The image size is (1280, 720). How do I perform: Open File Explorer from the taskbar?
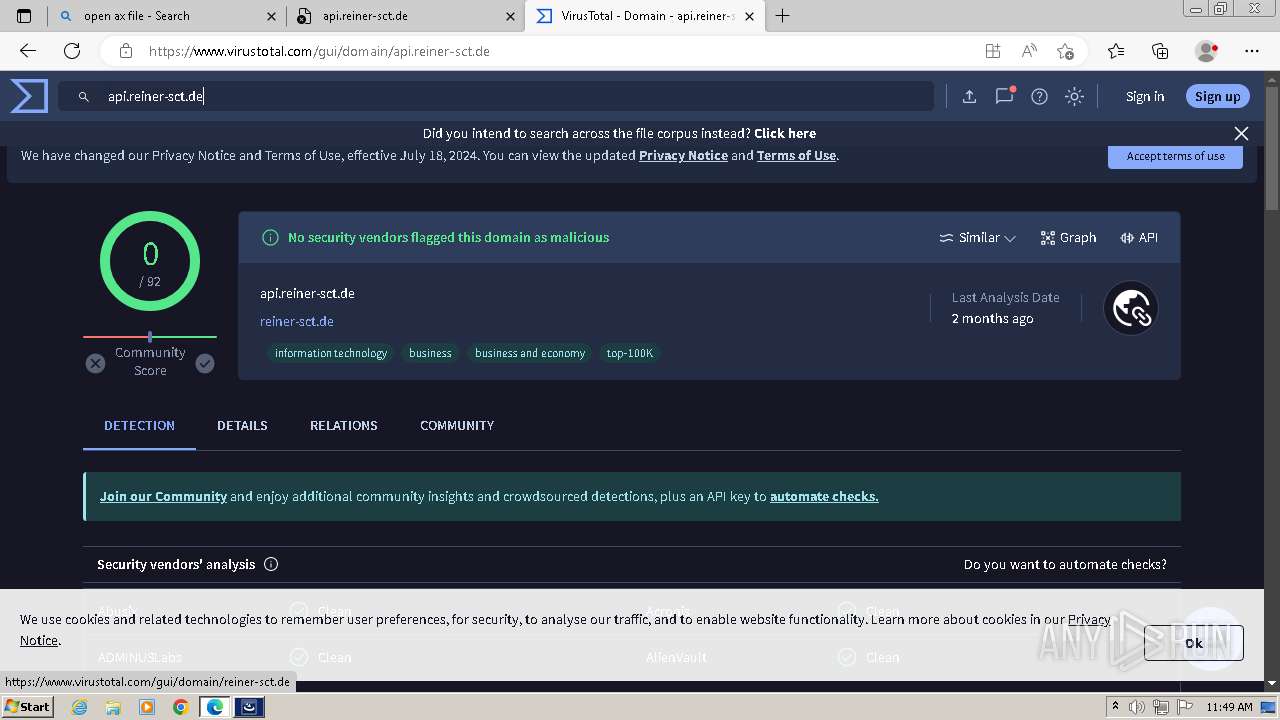(x=113, y=707)
